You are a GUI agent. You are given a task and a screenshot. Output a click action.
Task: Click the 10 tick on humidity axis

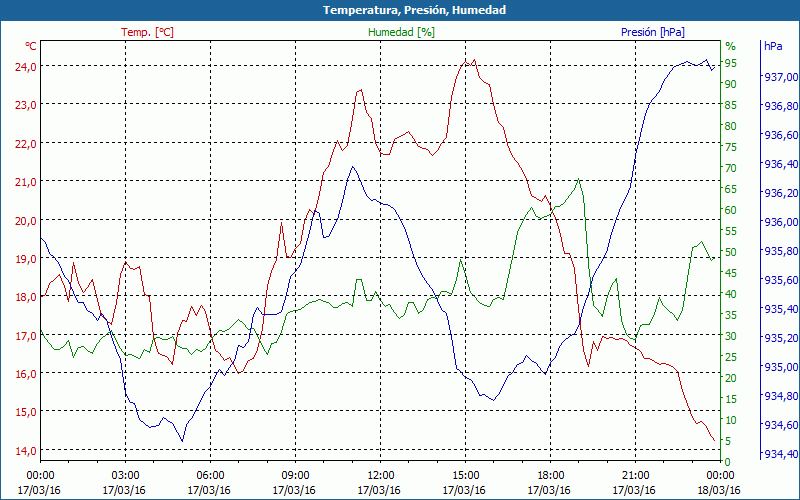[731, 420]
